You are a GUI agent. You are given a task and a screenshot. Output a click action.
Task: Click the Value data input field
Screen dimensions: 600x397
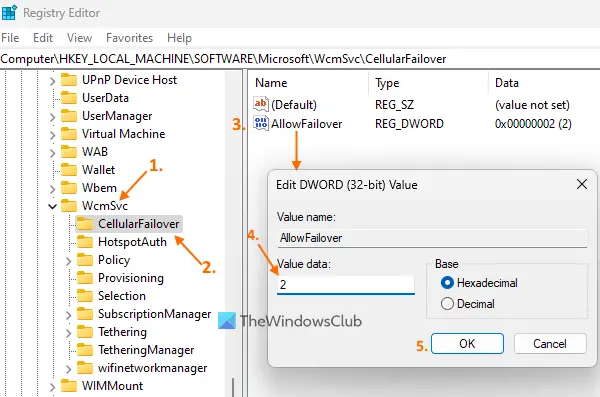(346, 284)
